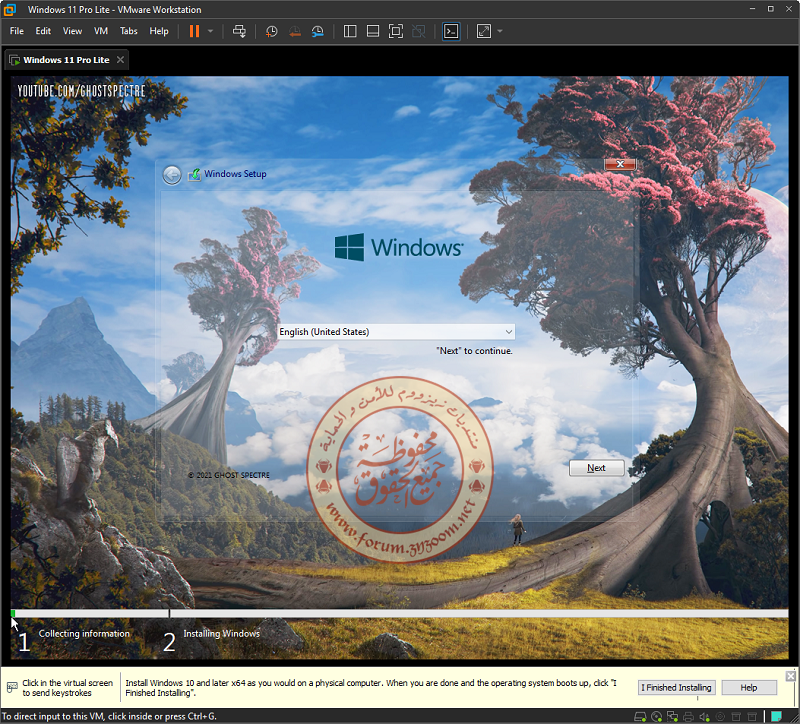
Task: Click the Unity mode icon
Action: [418, 31]
